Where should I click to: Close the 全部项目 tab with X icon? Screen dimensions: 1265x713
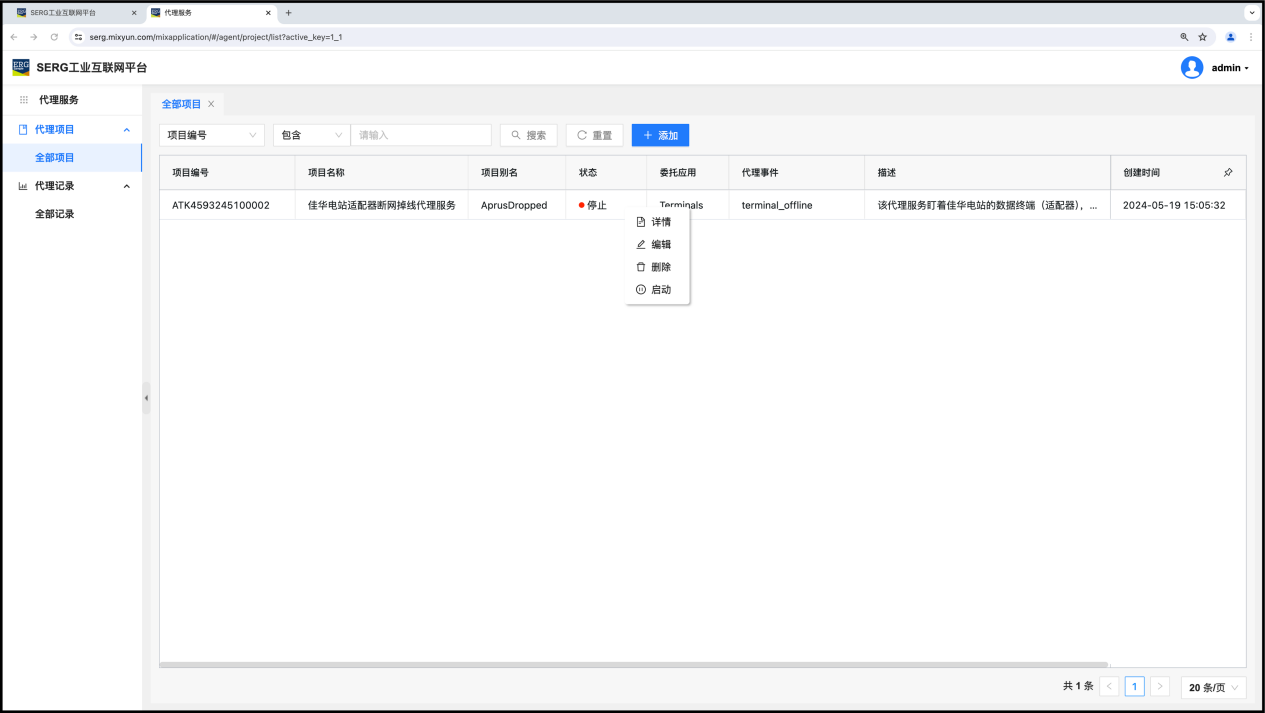click(211, 104)
